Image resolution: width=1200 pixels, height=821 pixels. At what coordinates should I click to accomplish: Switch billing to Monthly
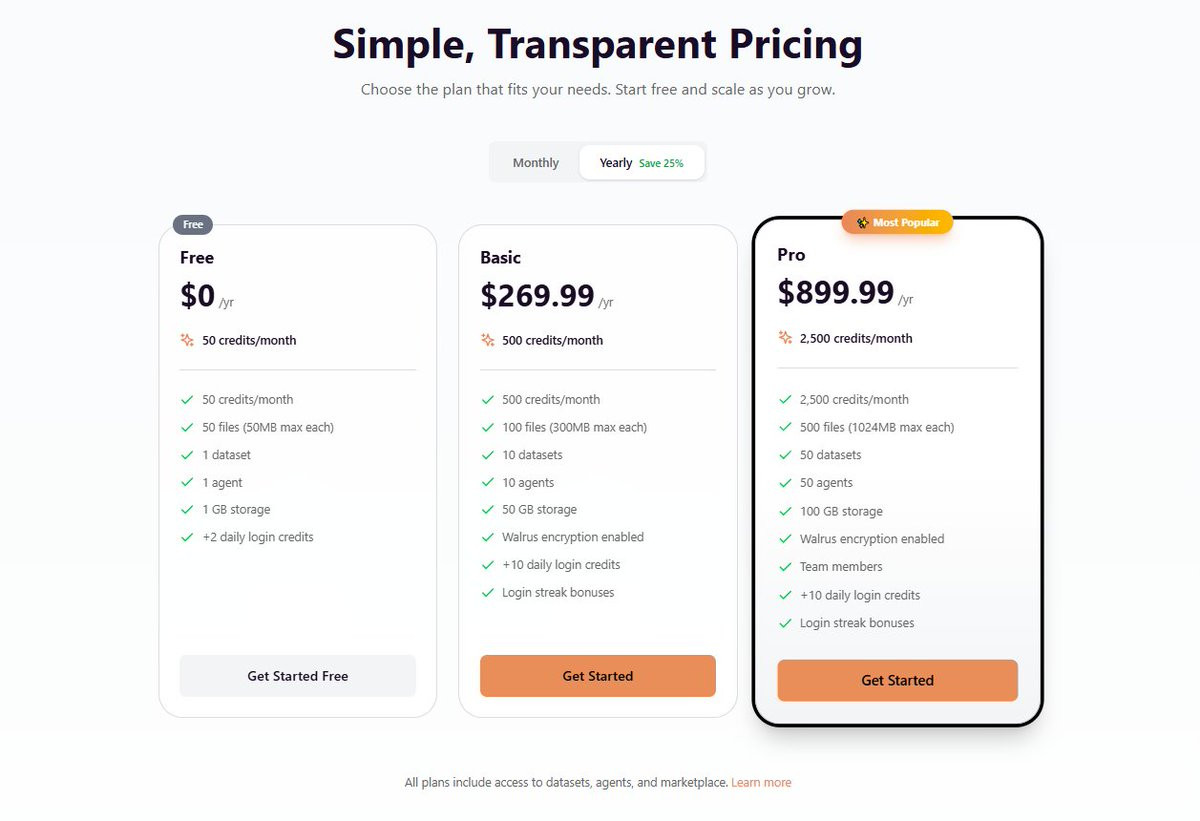tap(535, 162)
